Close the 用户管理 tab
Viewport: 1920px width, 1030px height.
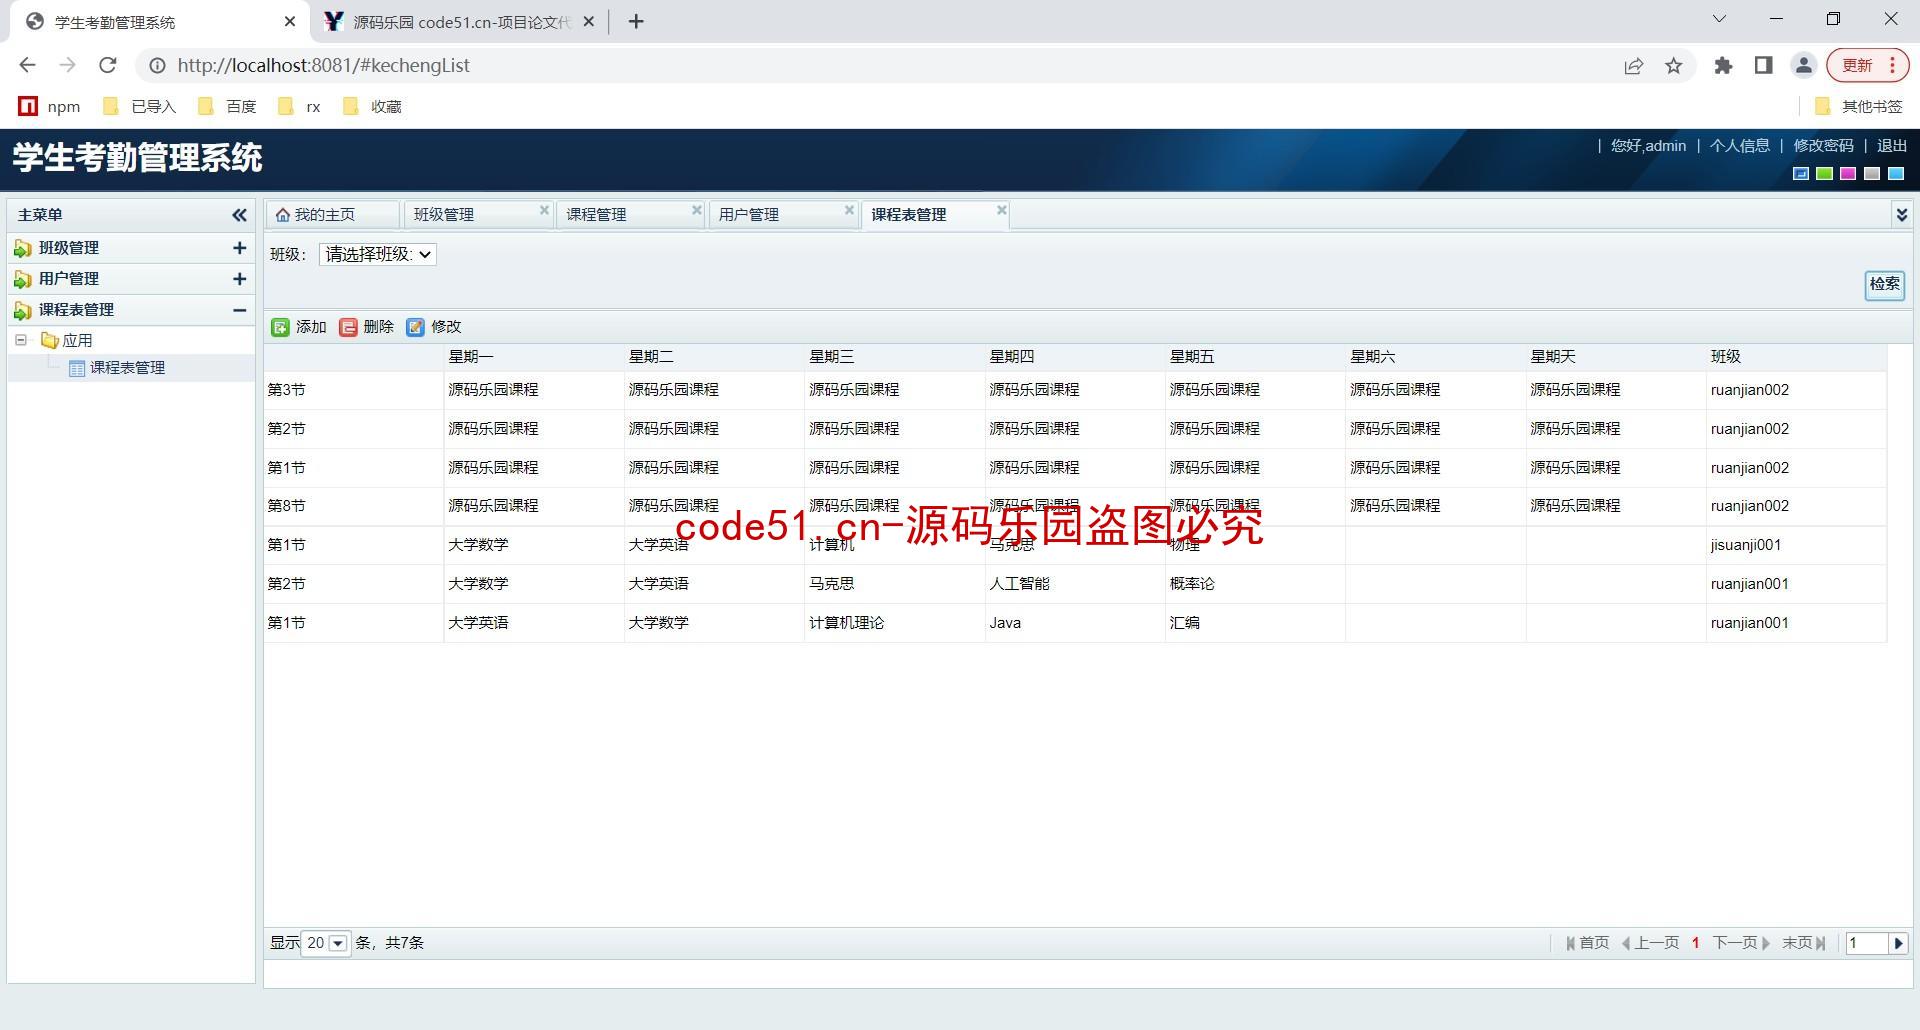(x=849, y=210)
